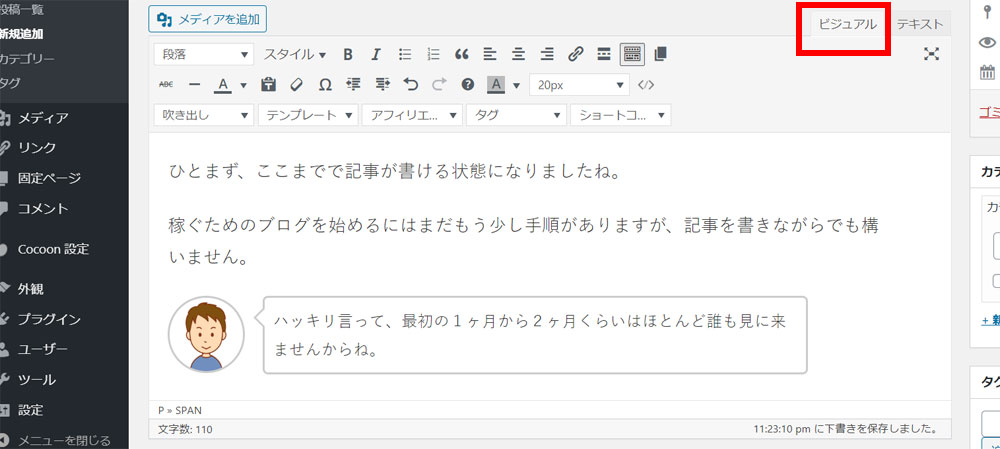1000x449 pixels.
Task: Collapse sidebar with メニューを閉じる
Action: click(x=63, y=440)
